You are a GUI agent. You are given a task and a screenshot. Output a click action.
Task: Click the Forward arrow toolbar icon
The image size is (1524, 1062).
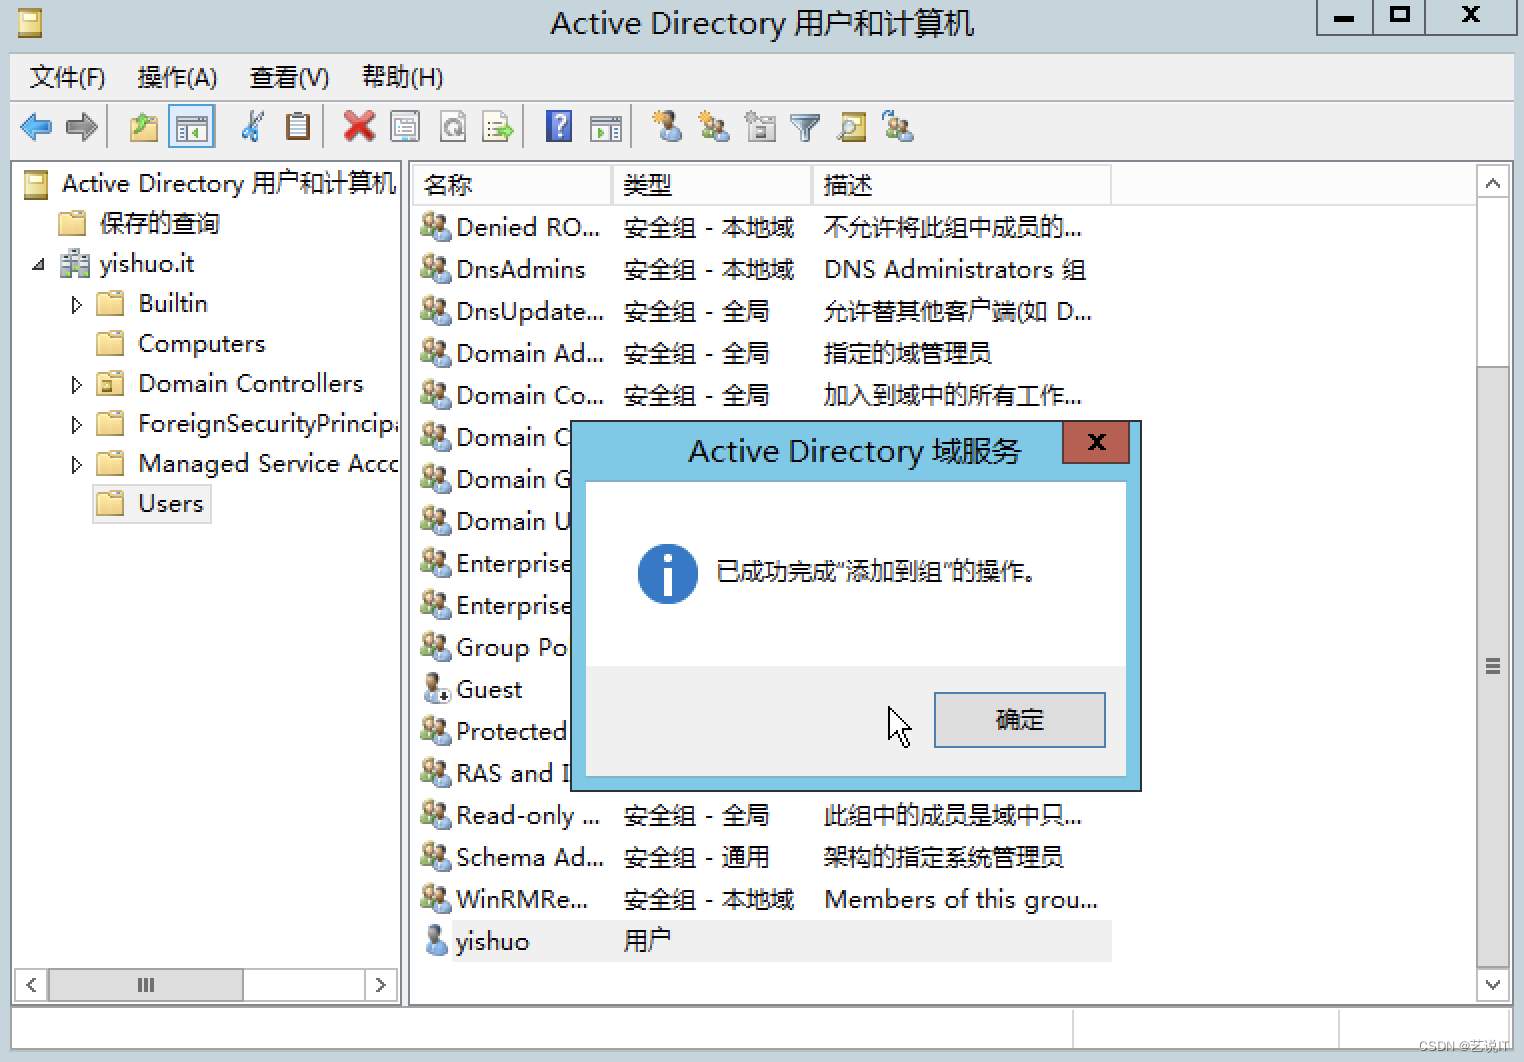coord(82,127)
